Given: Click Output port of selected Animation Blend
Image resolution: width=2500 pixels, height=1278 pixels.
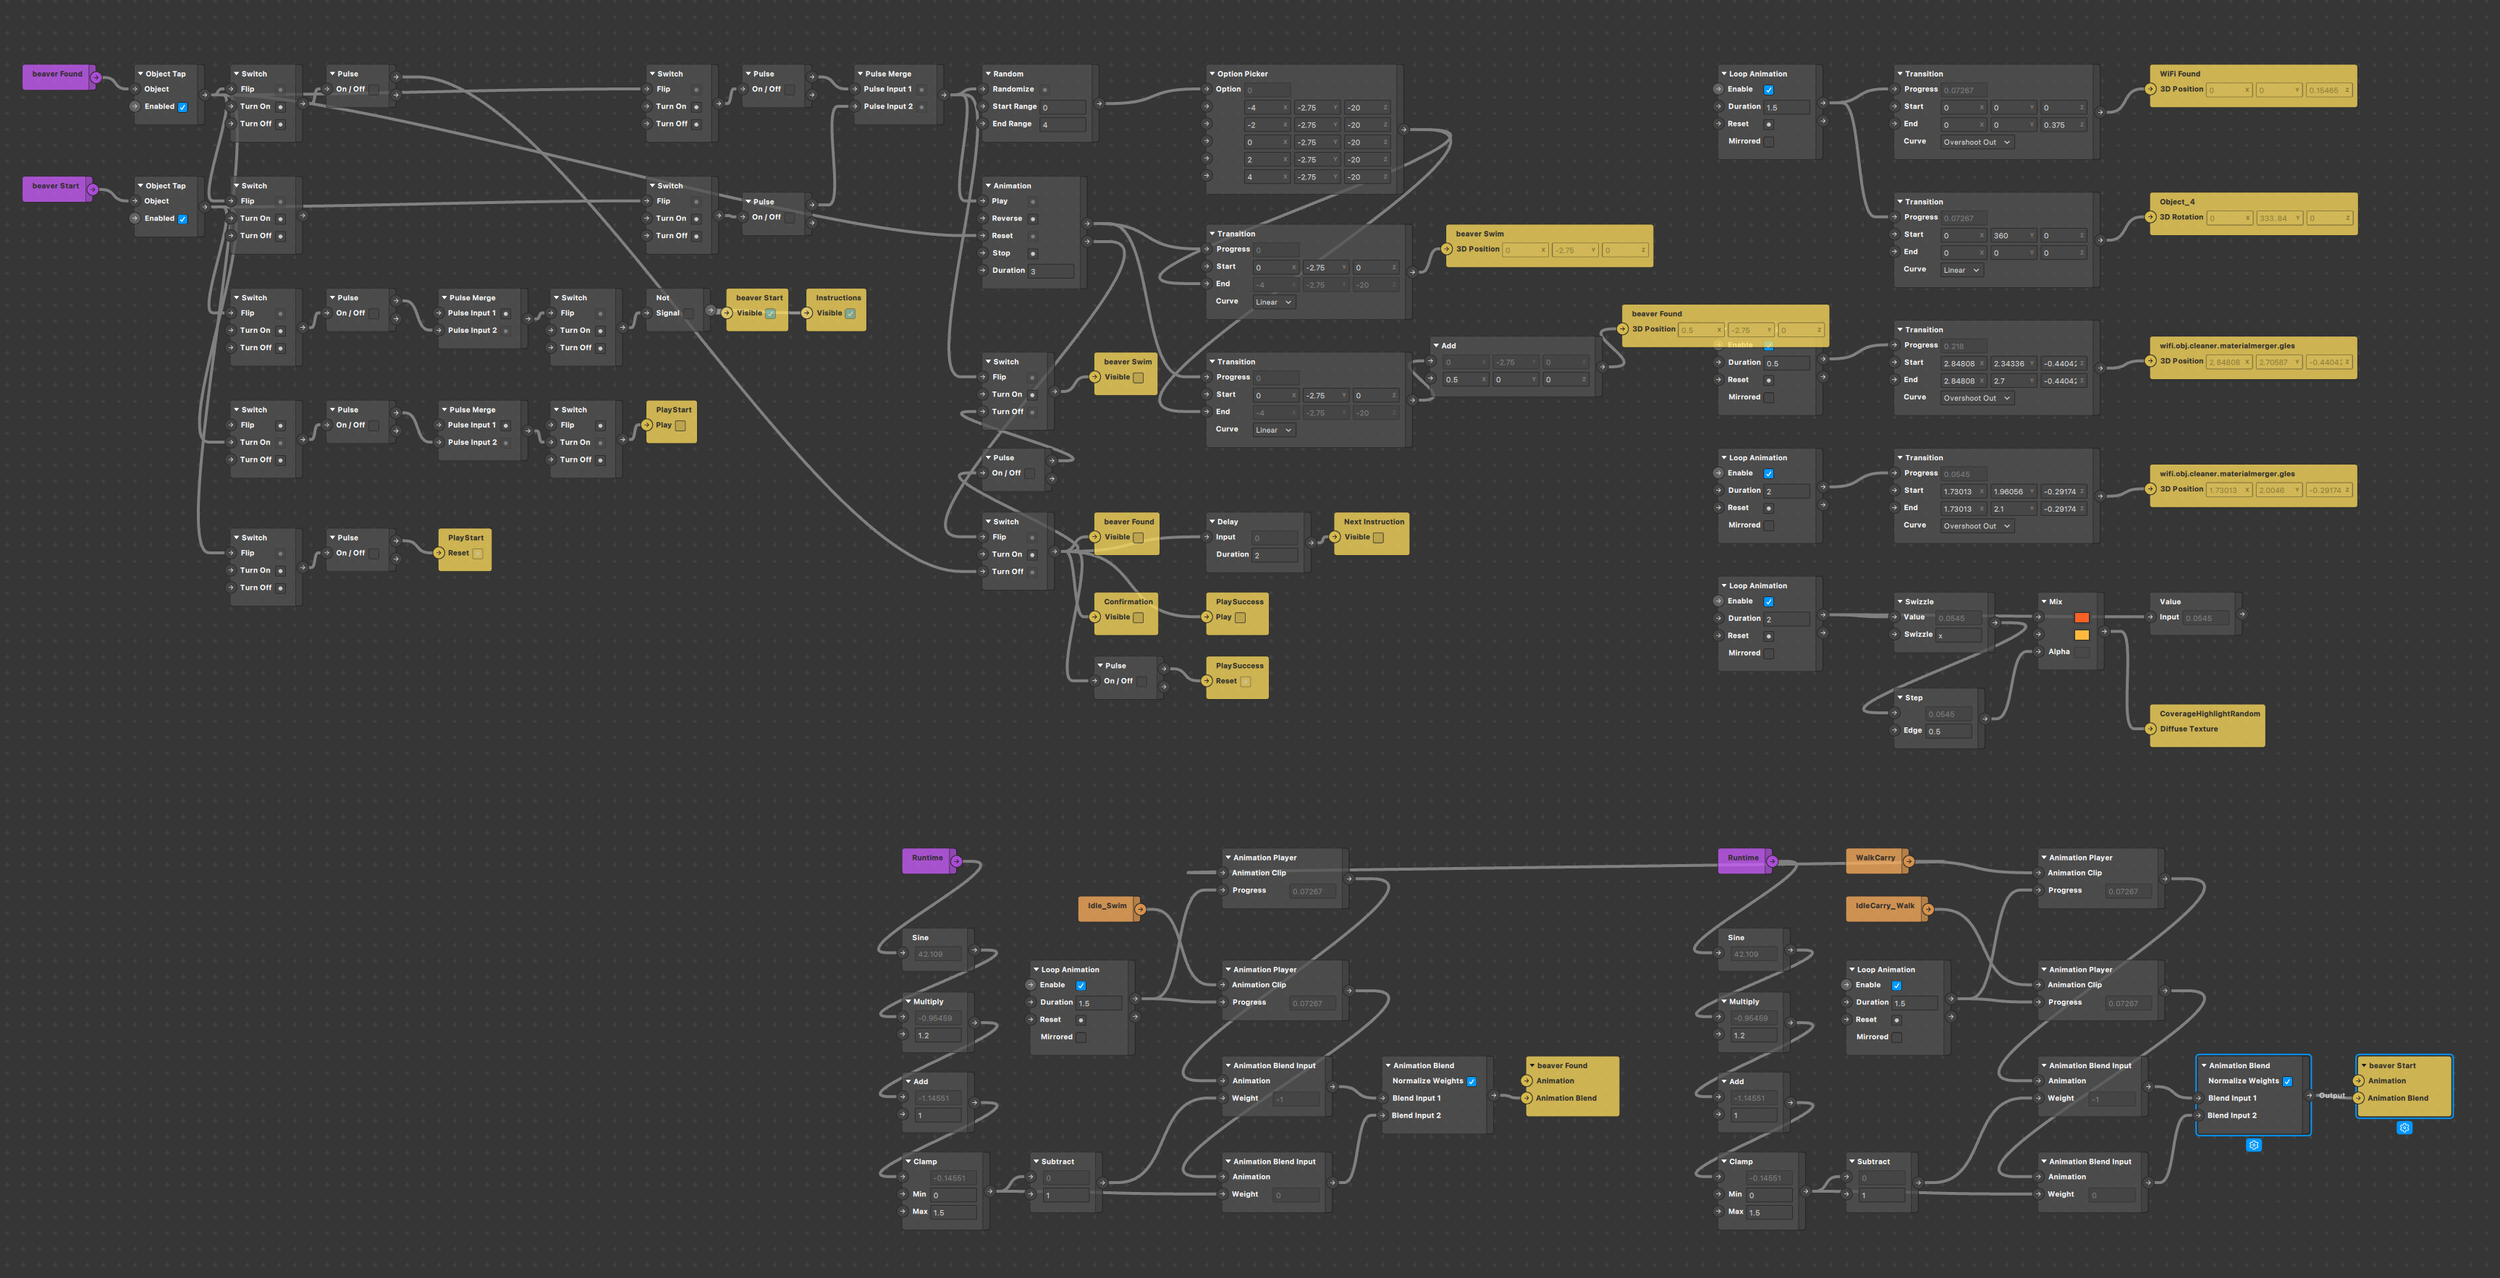Looking at the screenshot, I should click(x=2308, y=1096).
